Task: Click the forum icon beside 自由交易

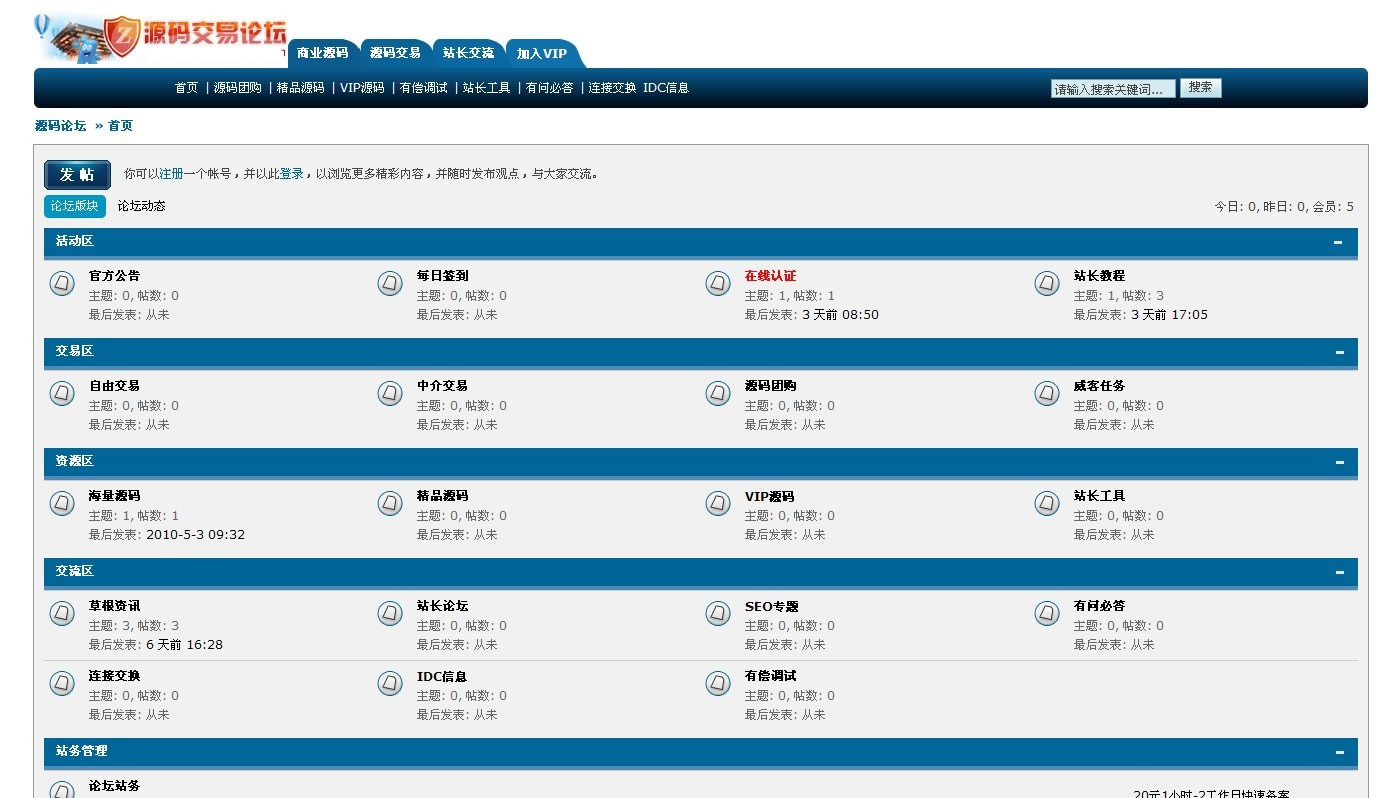Action: (62, 394)
